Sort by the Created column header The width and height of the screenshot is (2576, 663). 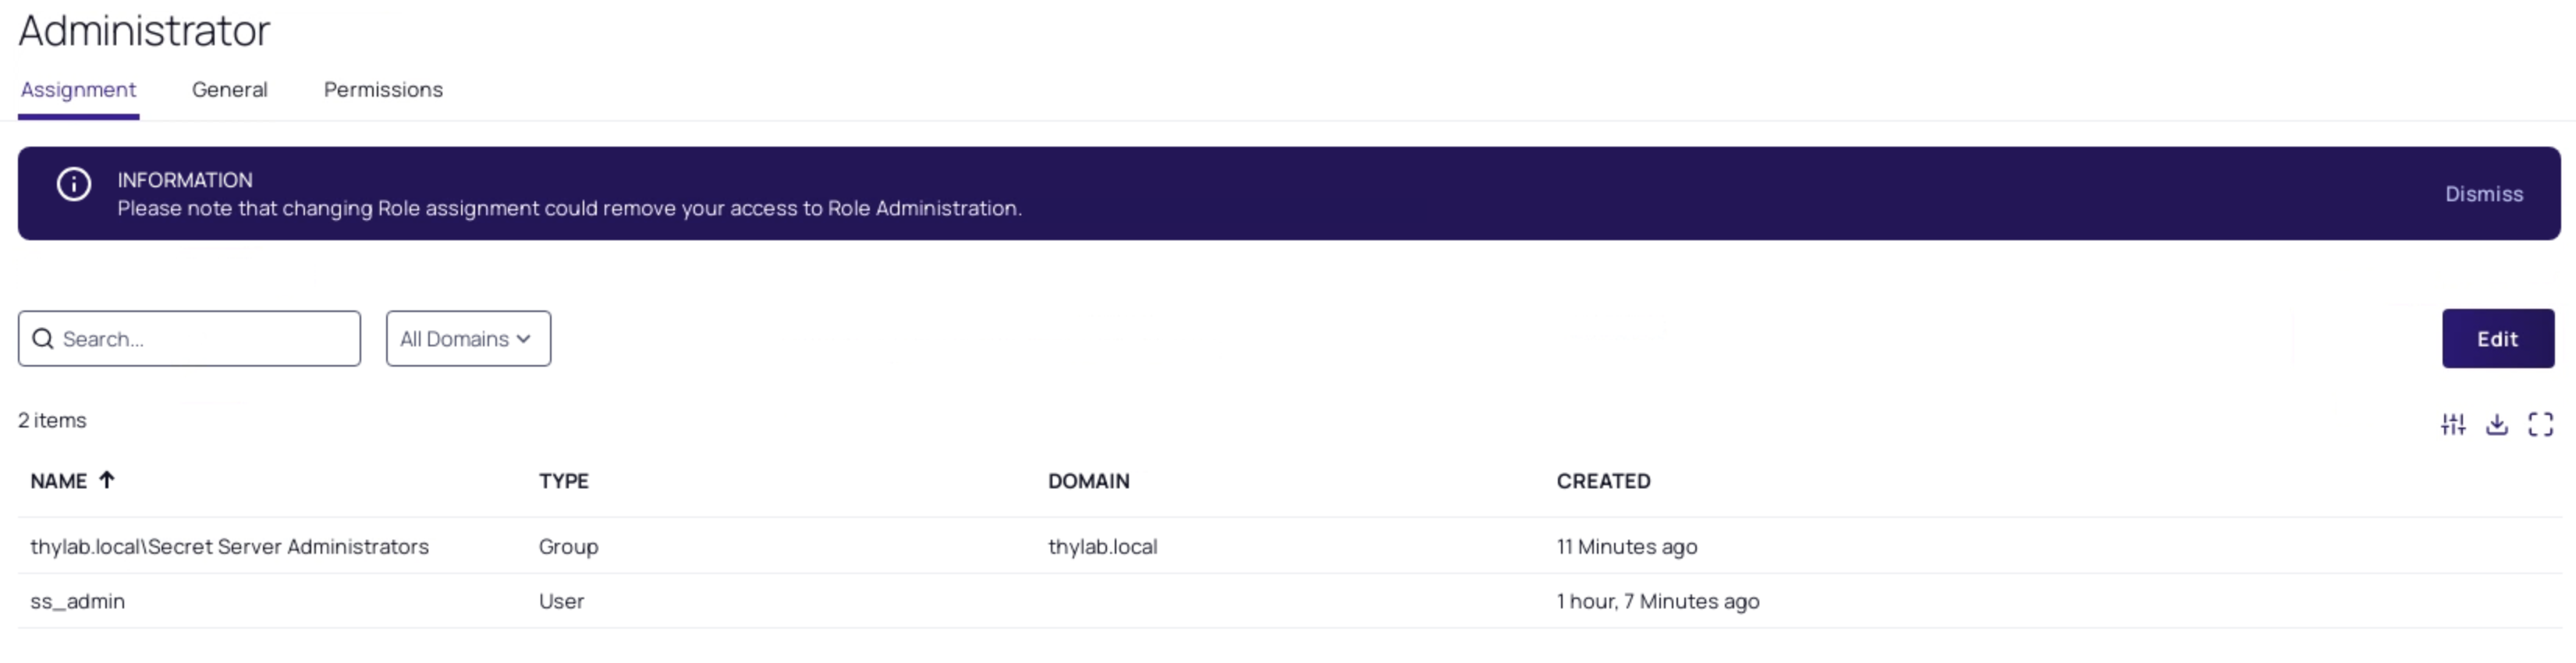coord(1603,481)
